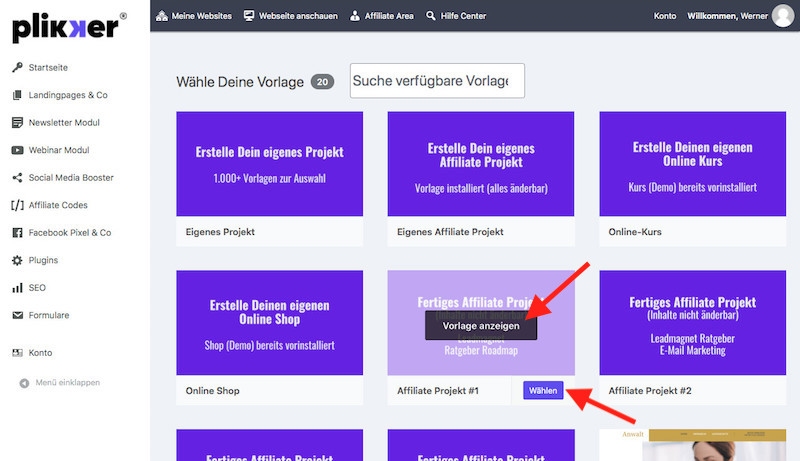Click the Facebook Pixel & Co icon

pos(17,233)
